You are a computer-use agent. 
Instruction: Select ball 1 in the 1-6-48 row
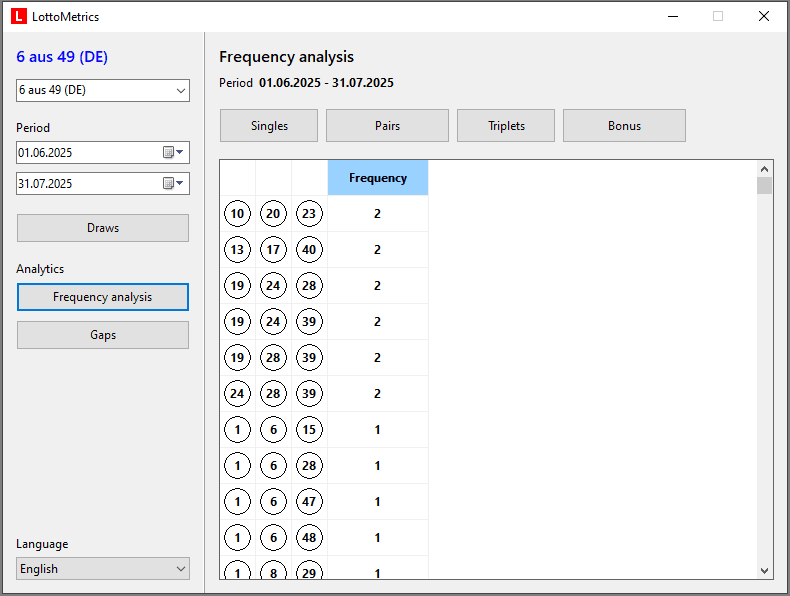237,538
